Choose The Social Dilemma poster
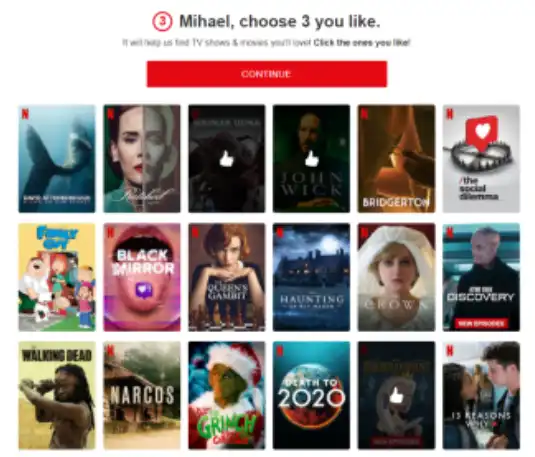 coord(481,159)
